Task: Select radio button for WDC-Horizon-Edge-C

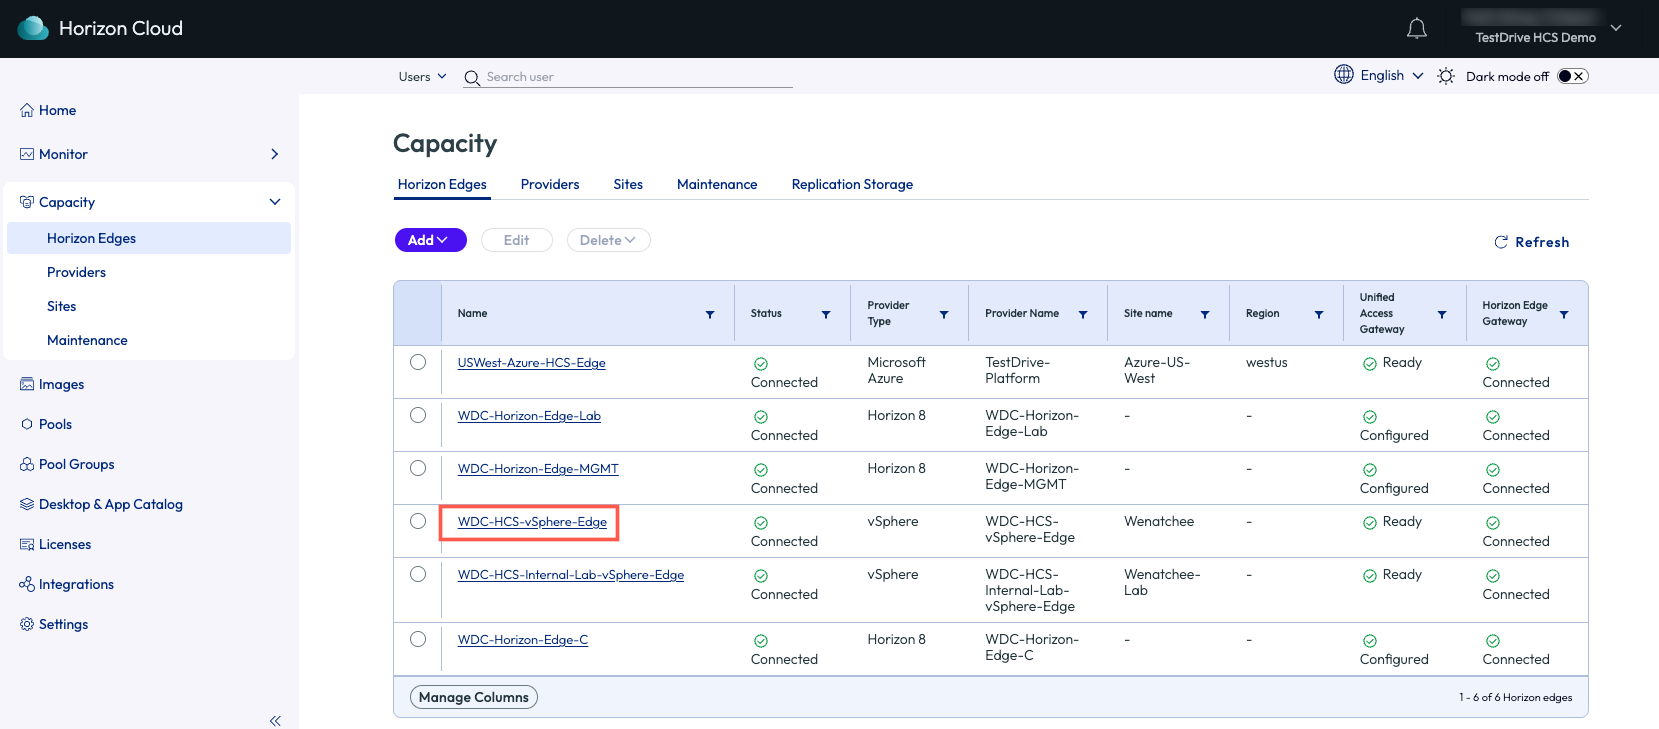Action: (x=418, y=639)
